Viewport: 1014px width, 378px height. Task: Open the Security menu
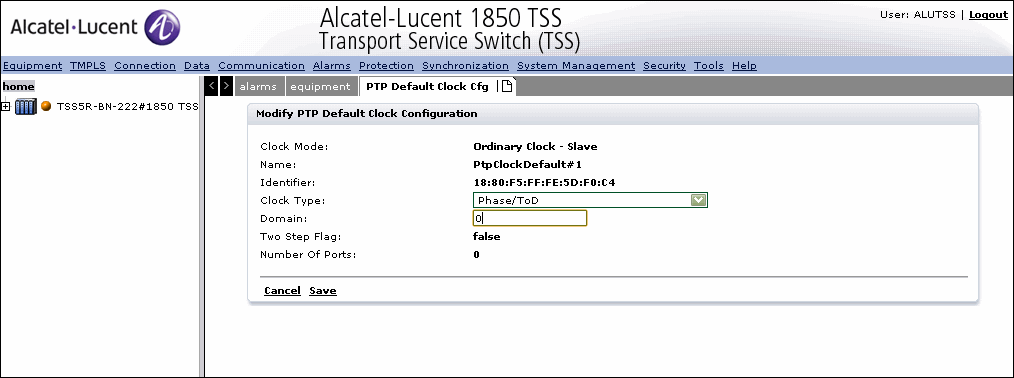(x=664, y=65)
